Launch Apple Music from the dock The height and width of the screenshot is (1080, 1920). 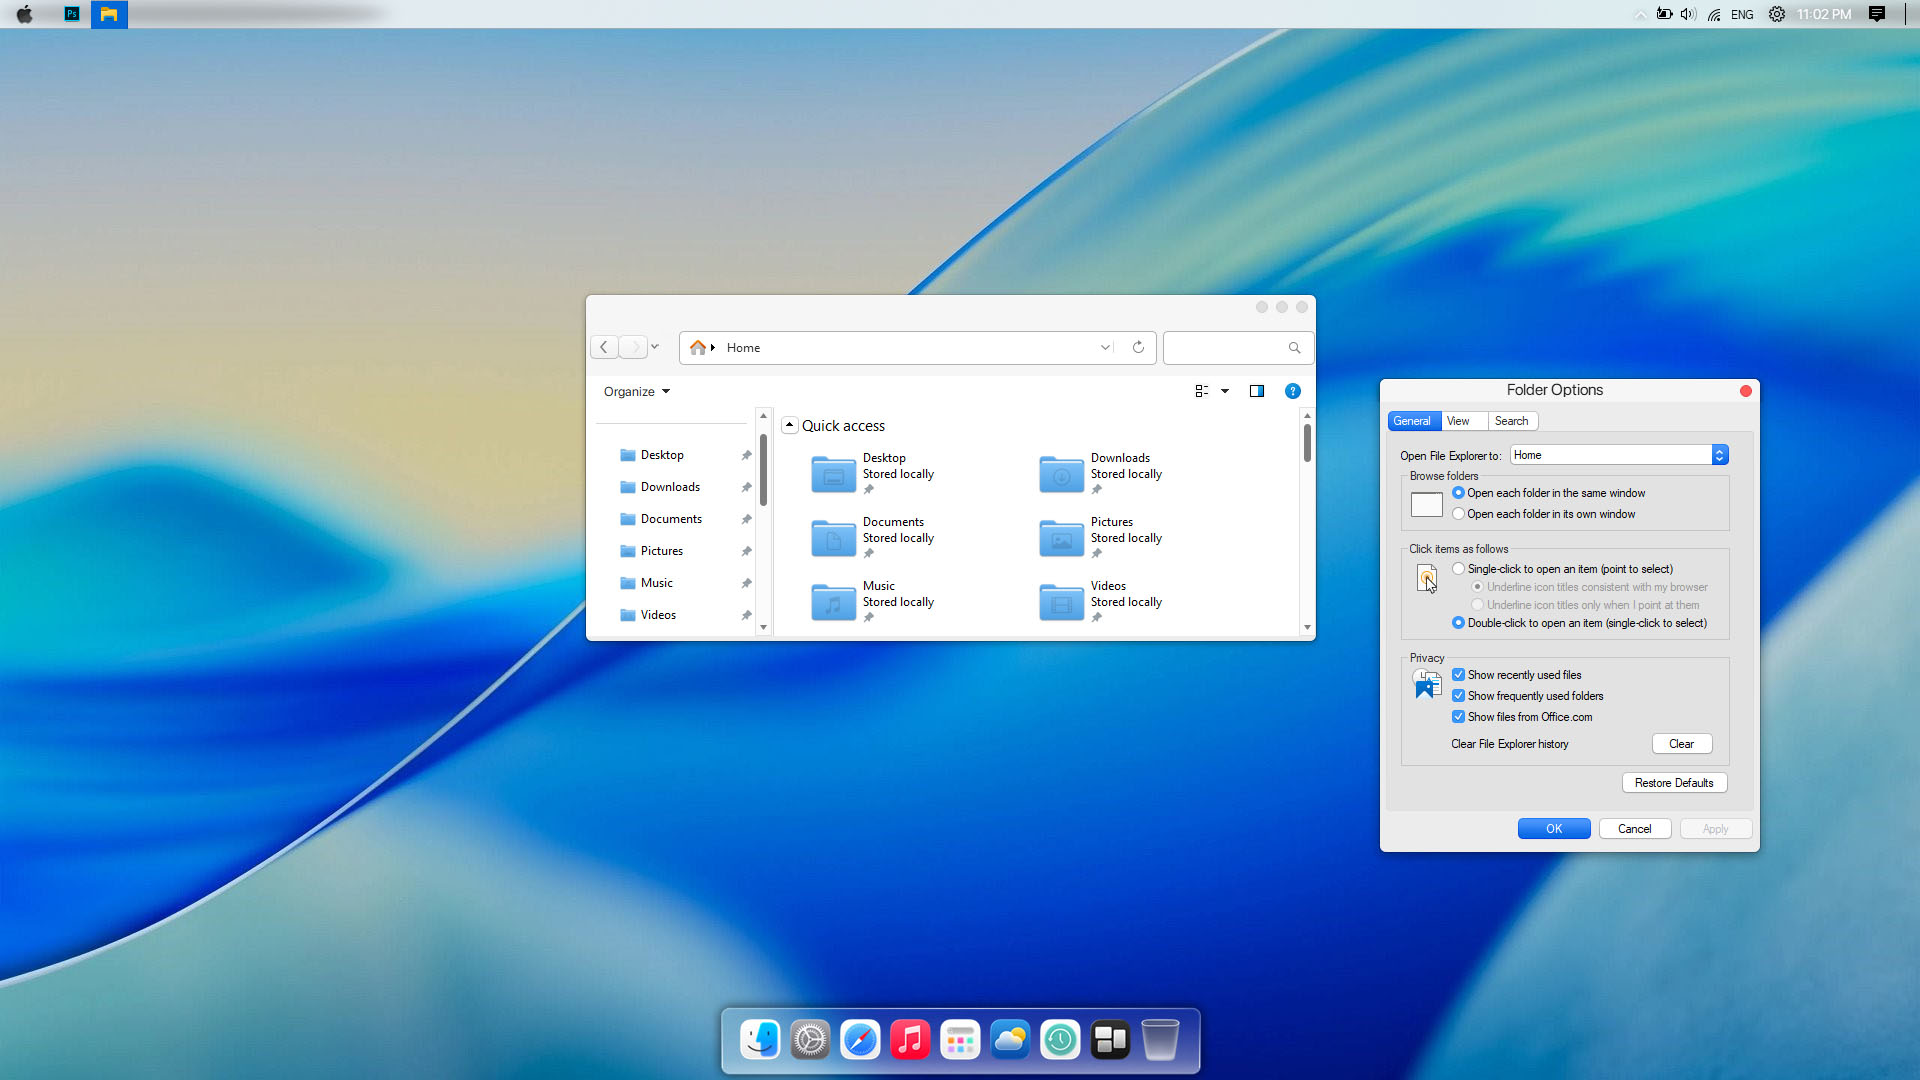coord(910,1040)
